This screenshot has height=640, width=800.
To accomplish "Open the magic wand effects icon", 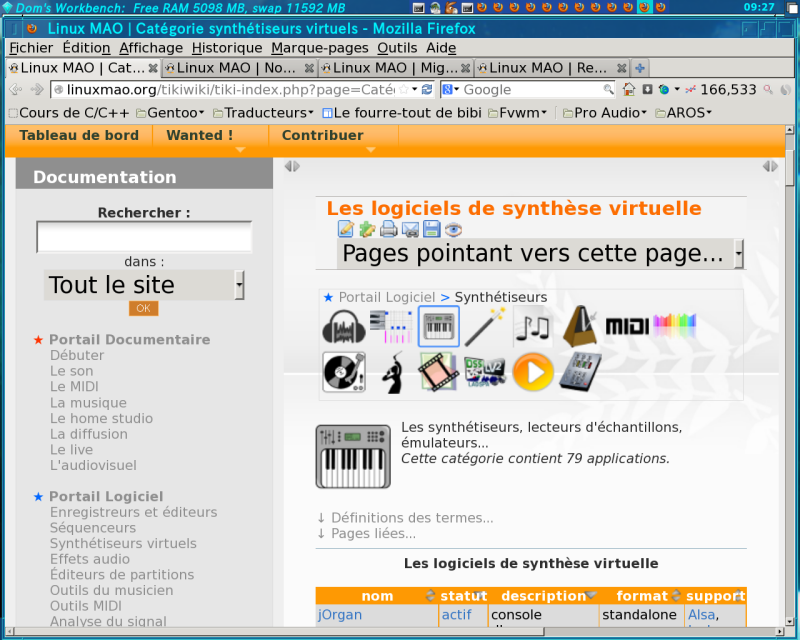I will [485, 327].
